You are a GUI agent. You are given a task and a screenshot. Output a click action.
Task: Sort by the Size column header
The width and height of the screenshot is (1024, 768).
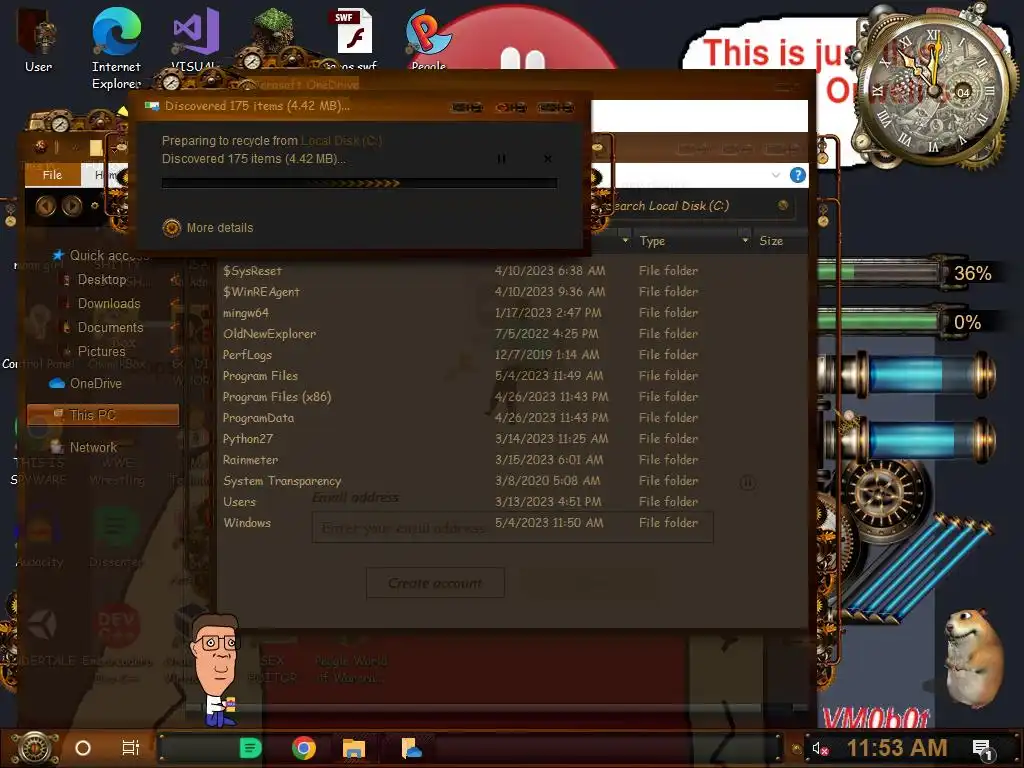tap(780, 241)
